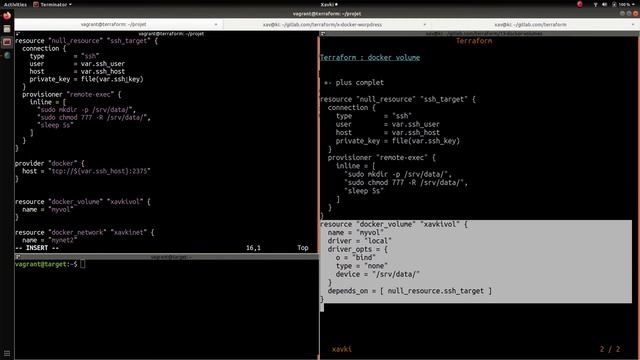Close the Terminator window

pyautogui.click(x=635, y=13)
